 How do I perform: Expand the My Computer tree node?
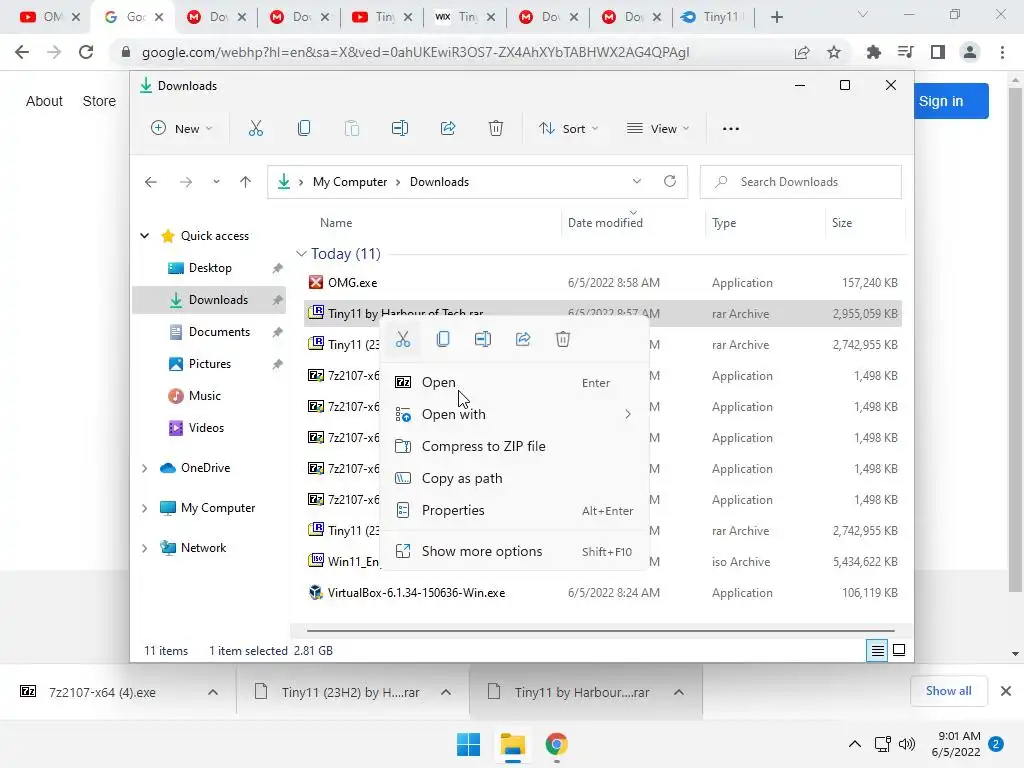tap(145, 508)
